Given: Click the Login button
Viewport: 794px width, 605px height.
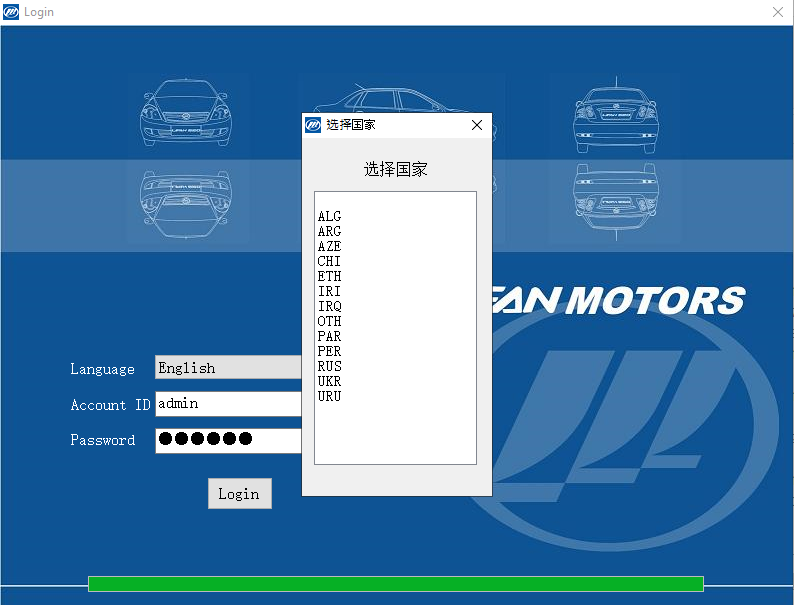Looking at the screenshot, I should coord(240,494).
